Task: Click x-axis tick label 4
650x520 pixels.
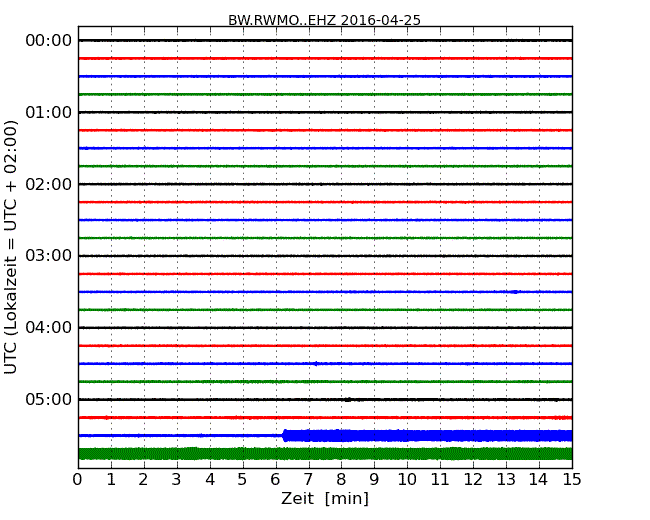Action: (210, 480)
